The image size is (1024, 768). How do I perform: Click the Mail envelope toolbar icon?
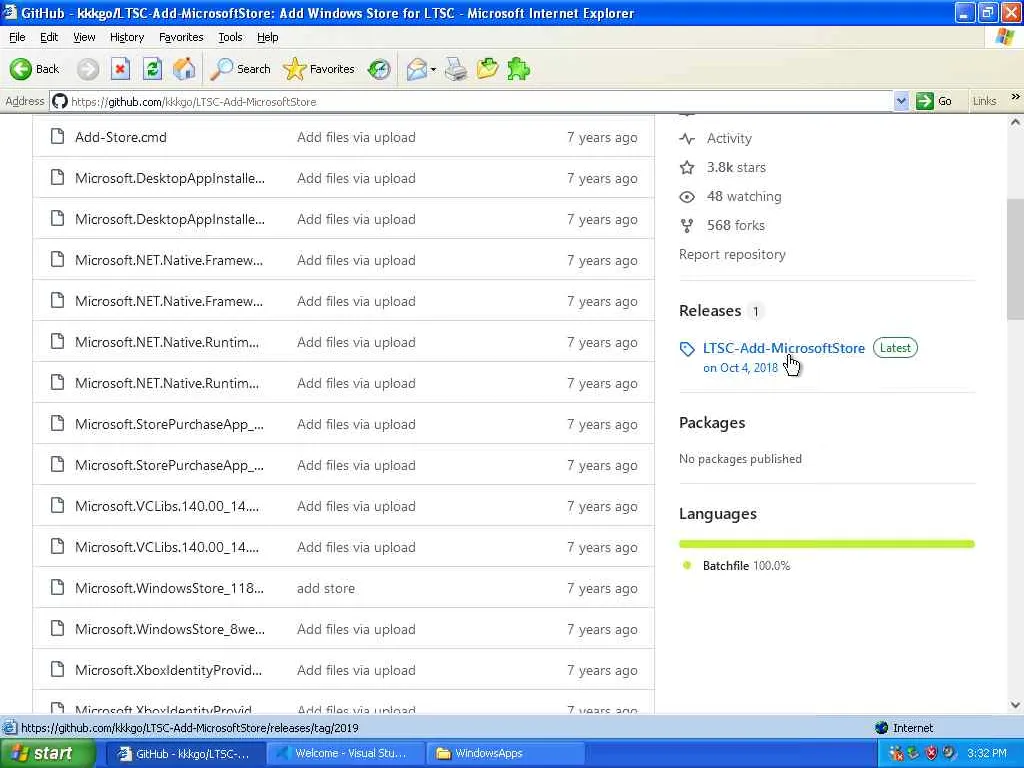coord(417,69)
